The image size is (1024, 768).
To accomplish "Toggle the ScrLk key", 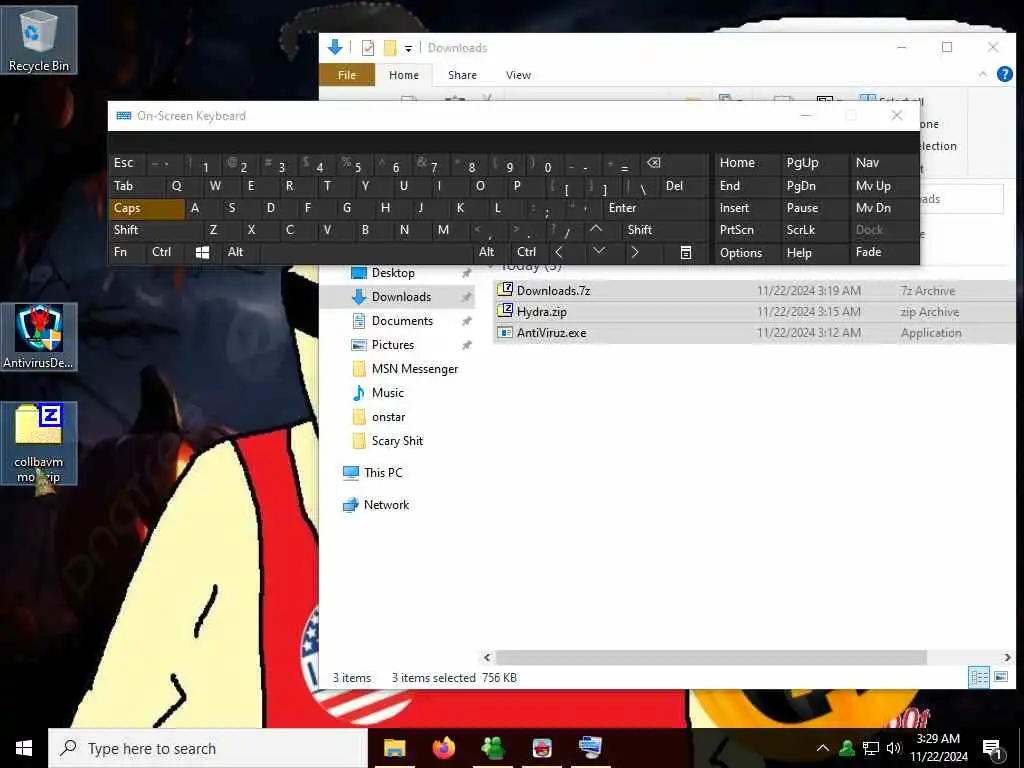I will tap(814, 230).
